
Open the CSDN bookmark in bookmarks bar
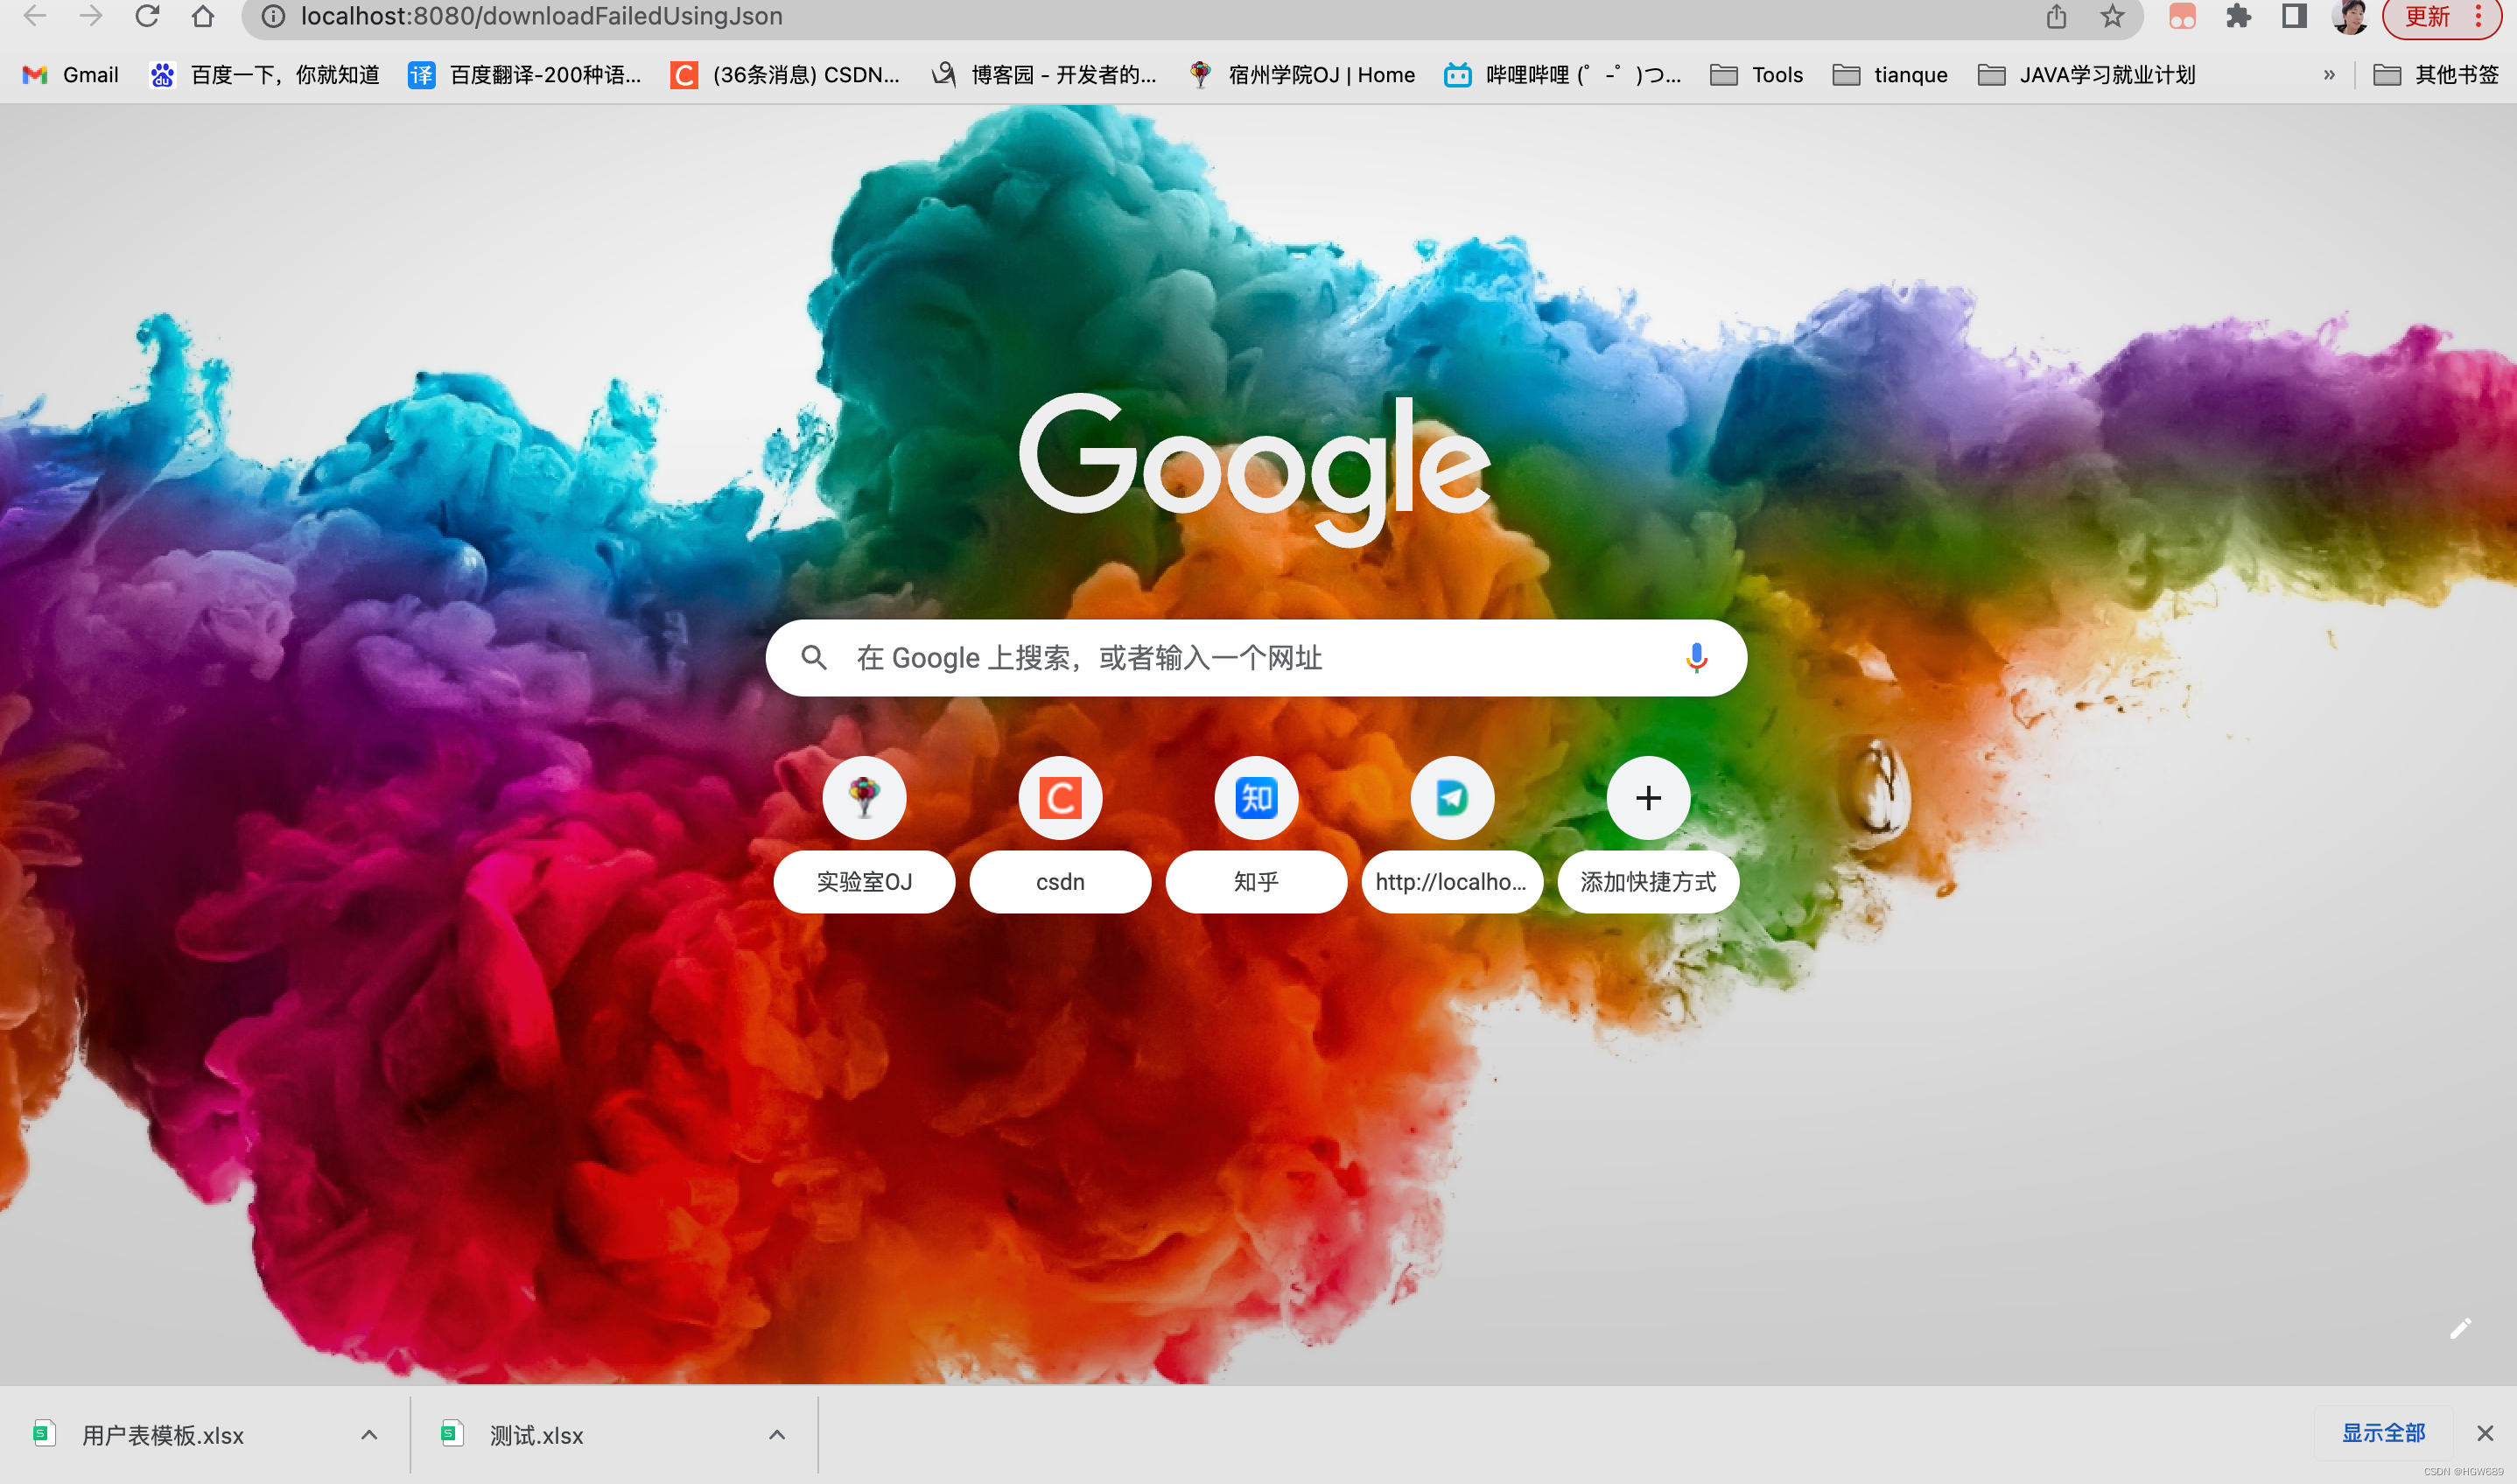[x=786, y=75]
